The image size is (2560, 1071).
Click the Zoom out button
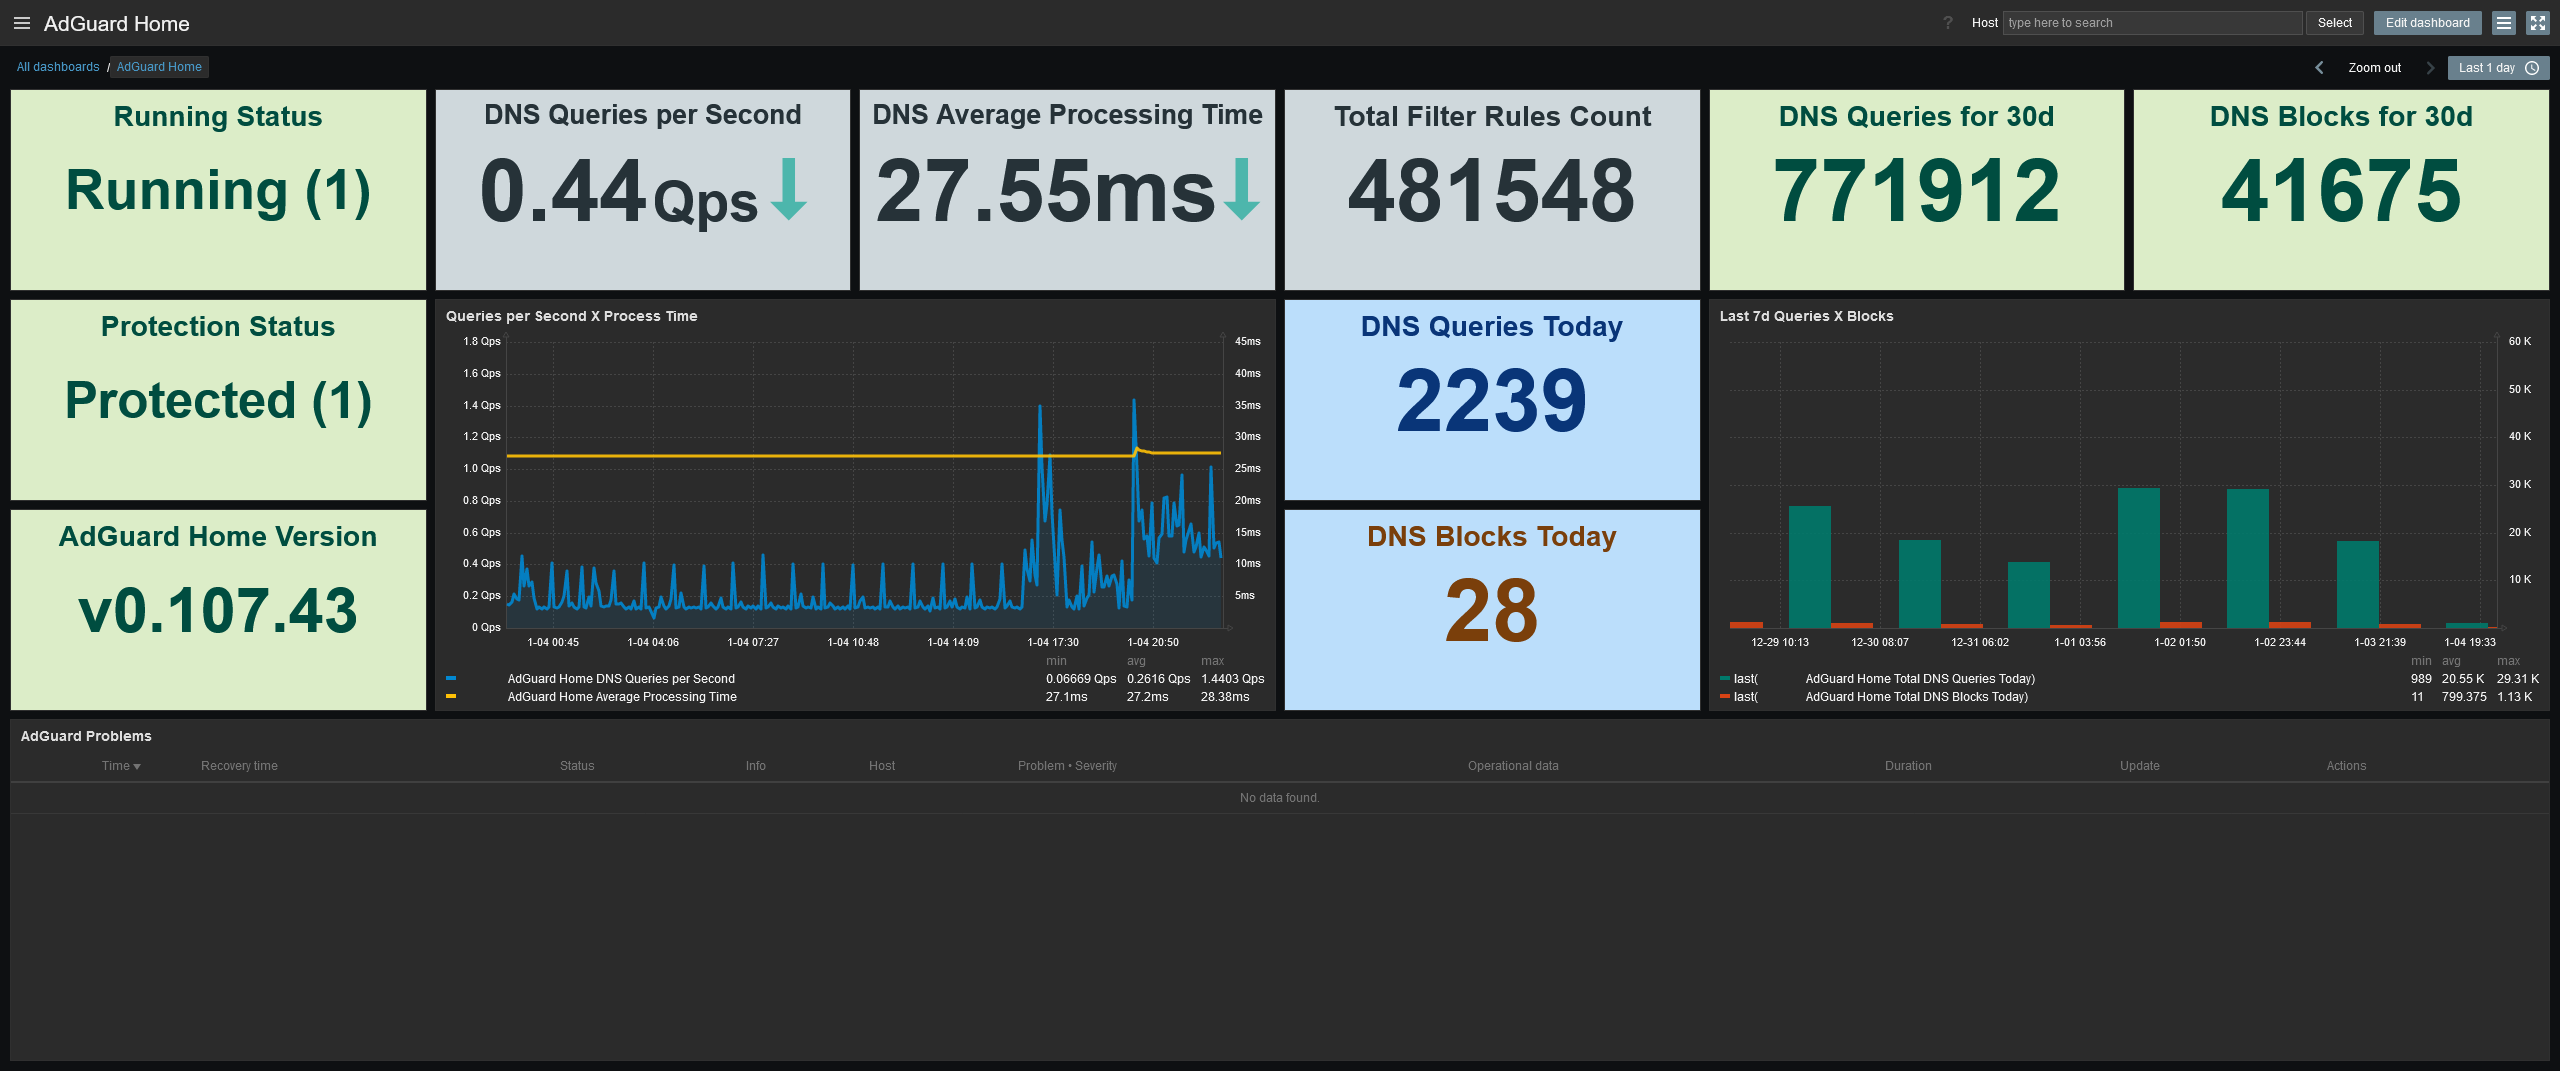tap(2375, 68)
